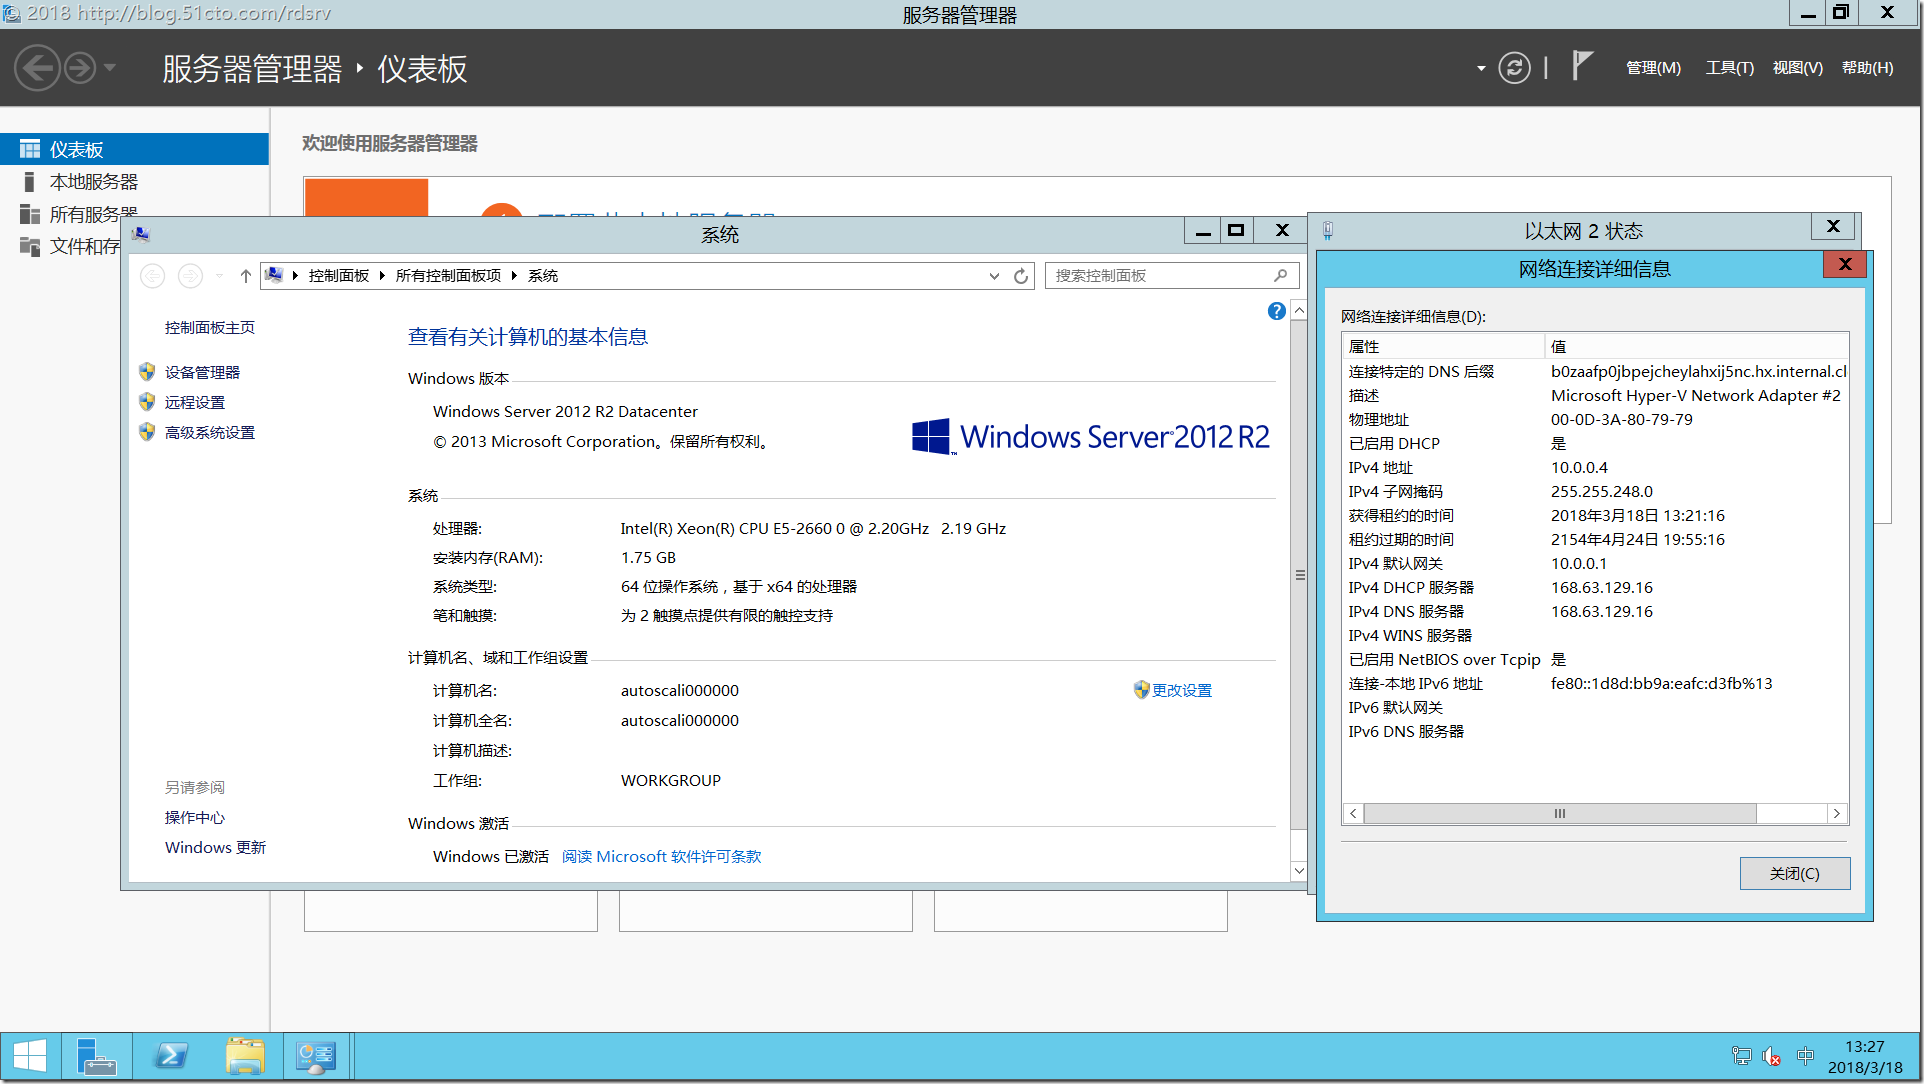
Task: Select 本地服务器 in the left sidebar
Action: pyautogui.click(x=134, y=182)
